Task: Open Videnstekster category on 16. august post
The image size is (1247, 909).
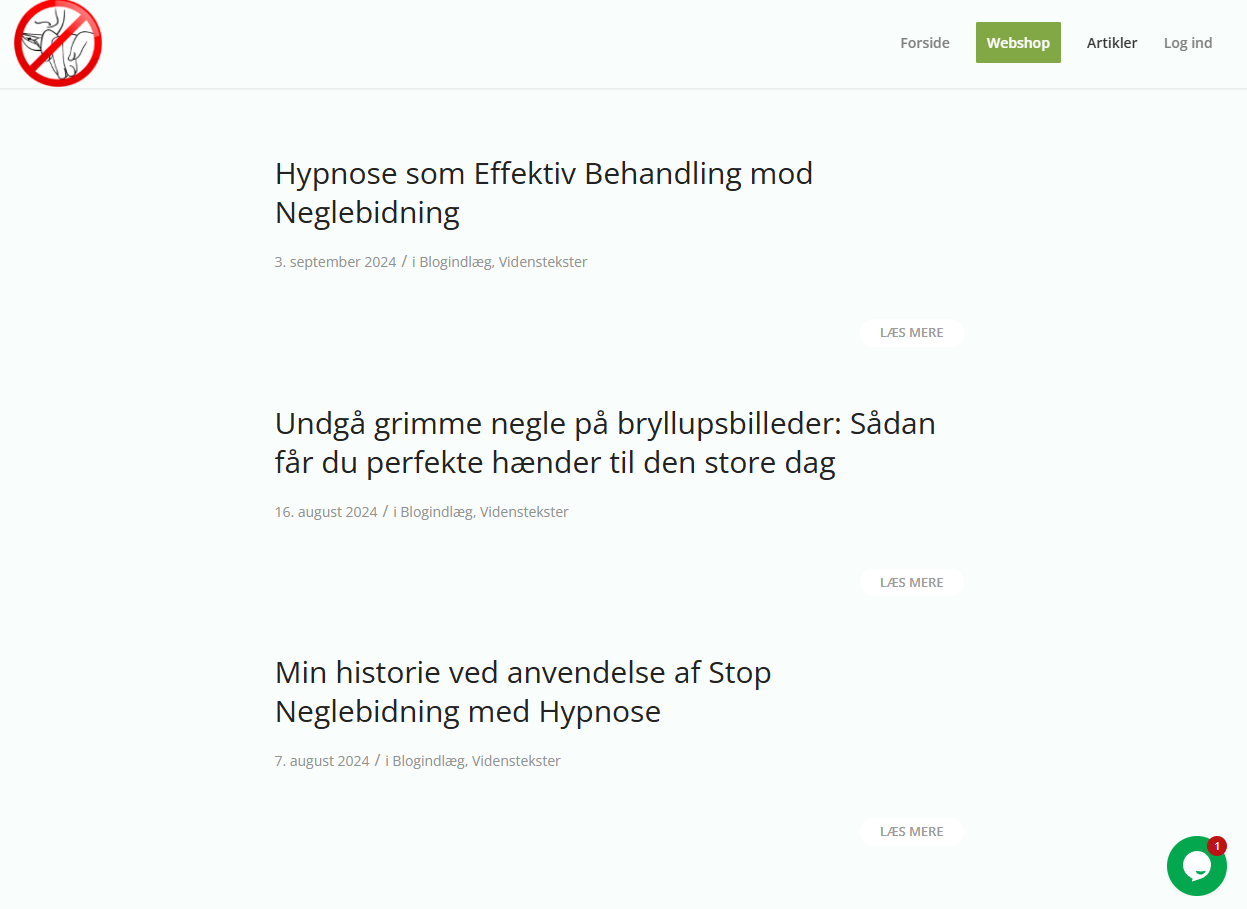Action: pyautogui.click(x=524, y=512)
